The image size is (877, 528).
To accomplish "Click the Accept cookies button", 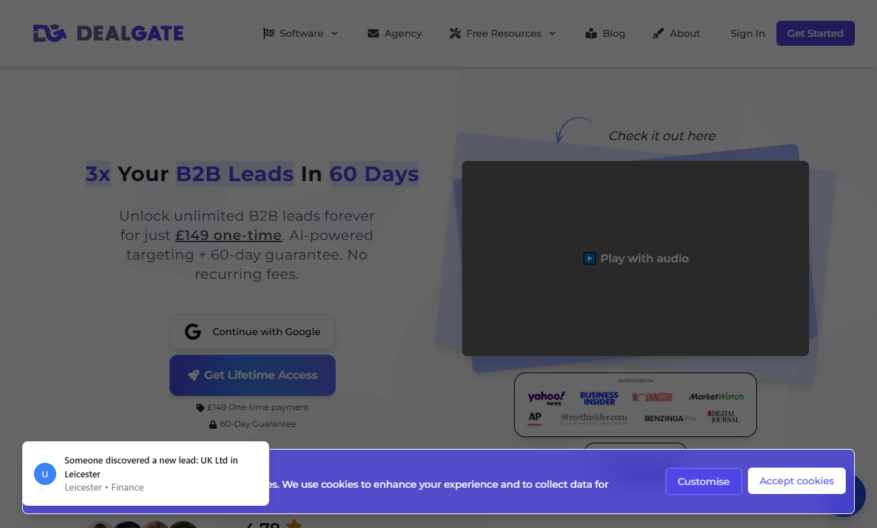I will click(x=796, y=481).
